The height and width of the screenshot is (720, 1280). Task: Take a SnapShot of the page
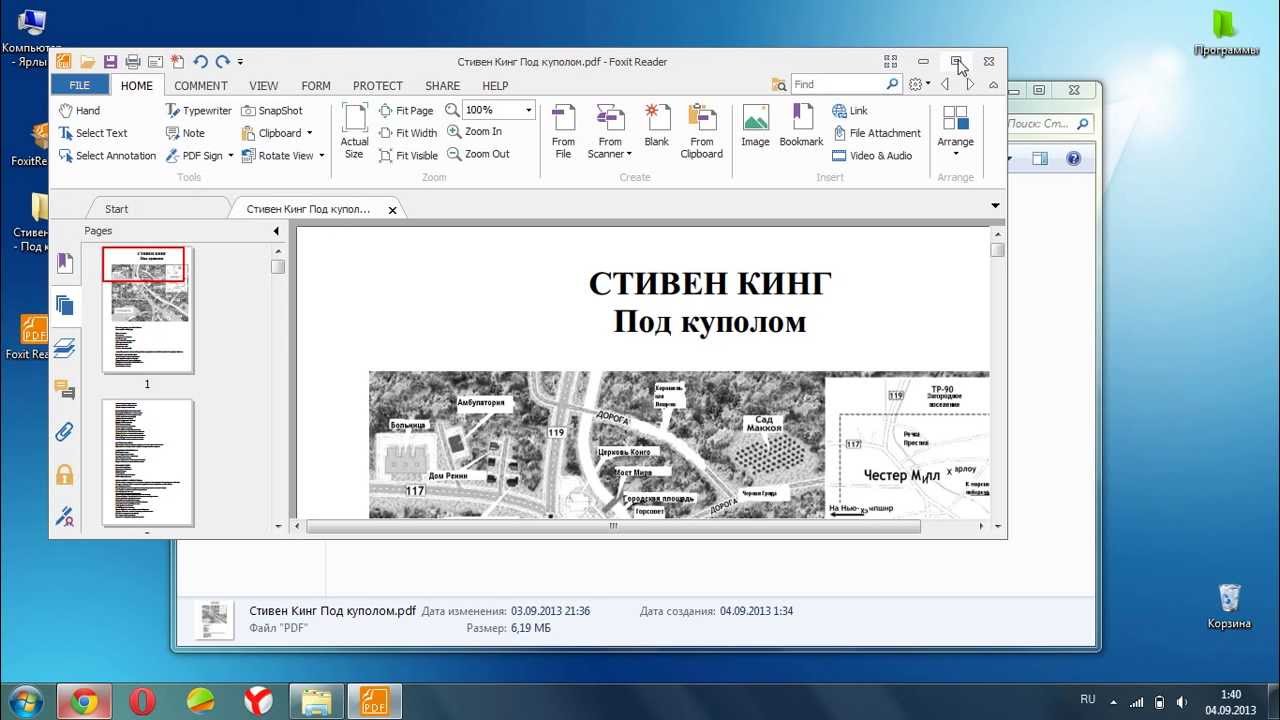tap(272, 111)
